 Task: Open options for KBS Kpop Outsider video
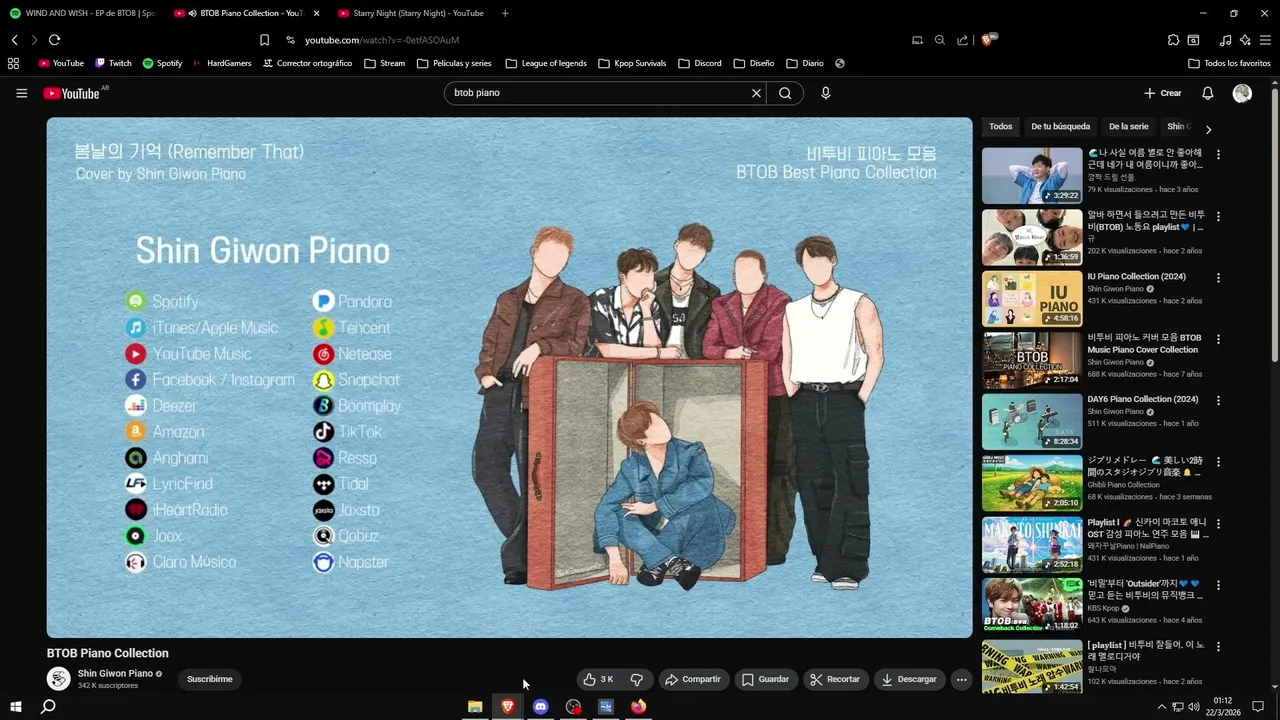1218,585
